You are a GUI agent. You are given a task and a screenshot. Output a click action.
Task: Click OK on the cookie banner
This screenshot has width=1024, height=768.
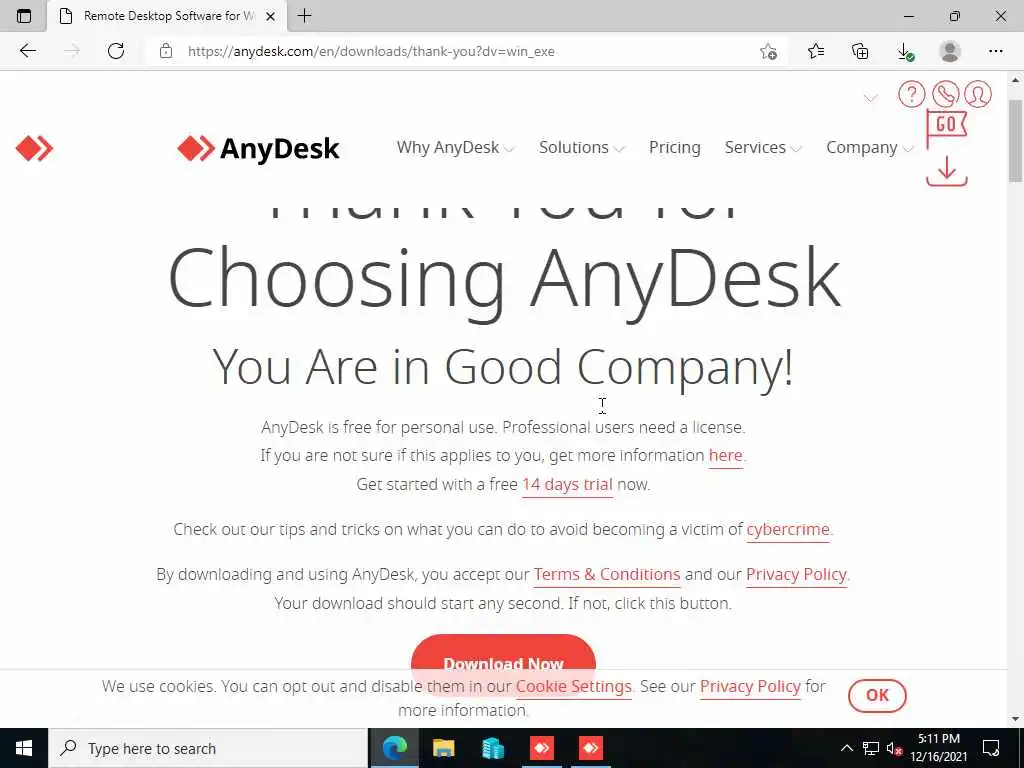tap(877, 696)
